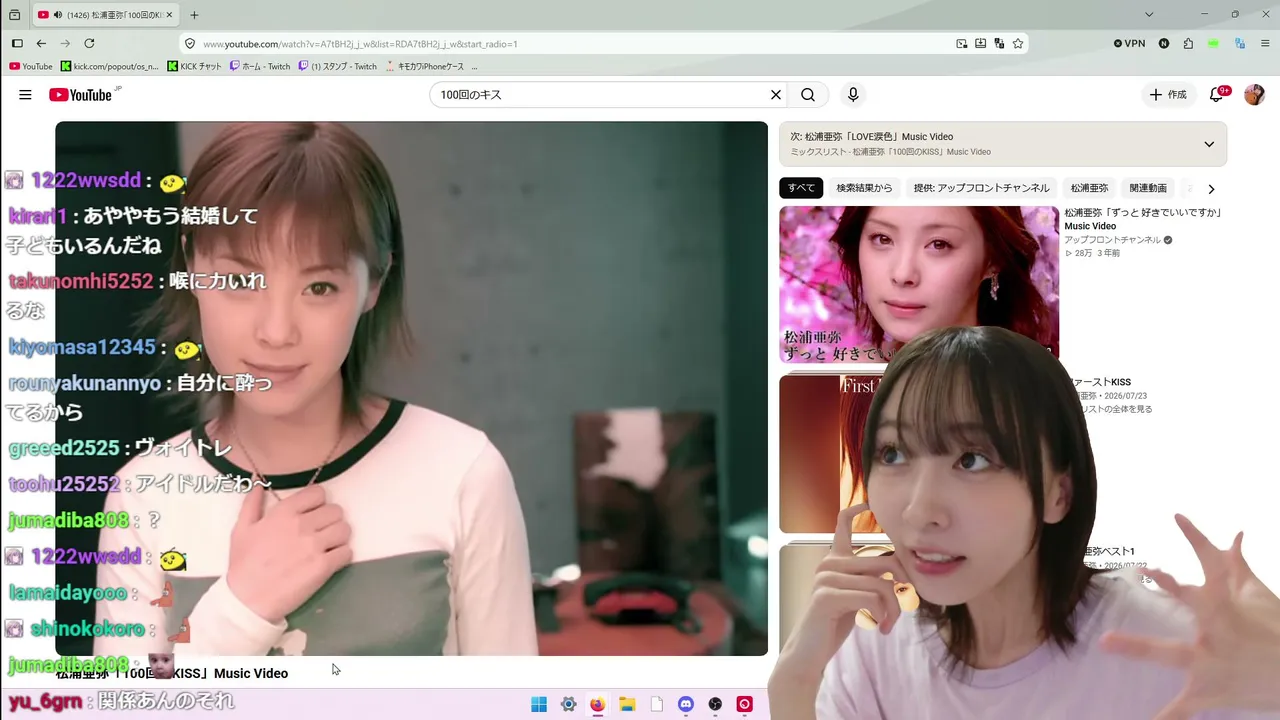The width and height of the screenshot is (1280, 720).
Task: Open the キモカワiPhoneケース bookmark
Action: (425, 67)
